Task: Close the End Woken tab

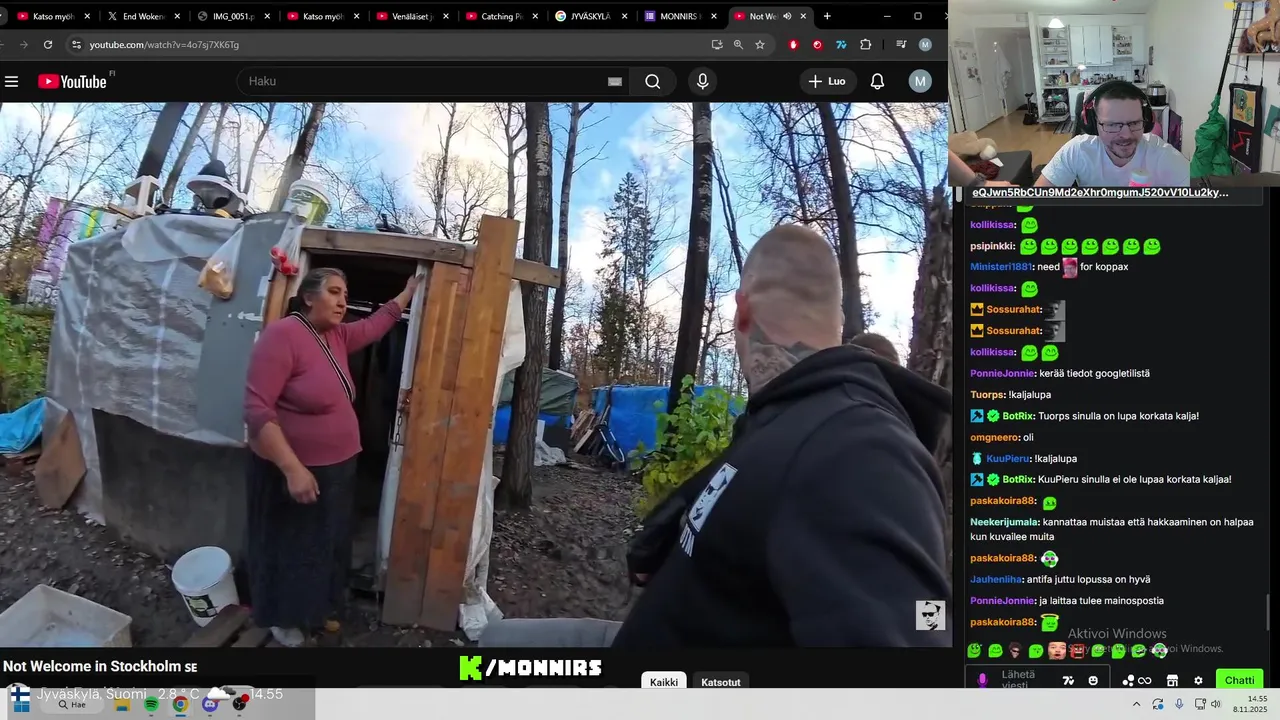Action: click(x=177, y=16)
